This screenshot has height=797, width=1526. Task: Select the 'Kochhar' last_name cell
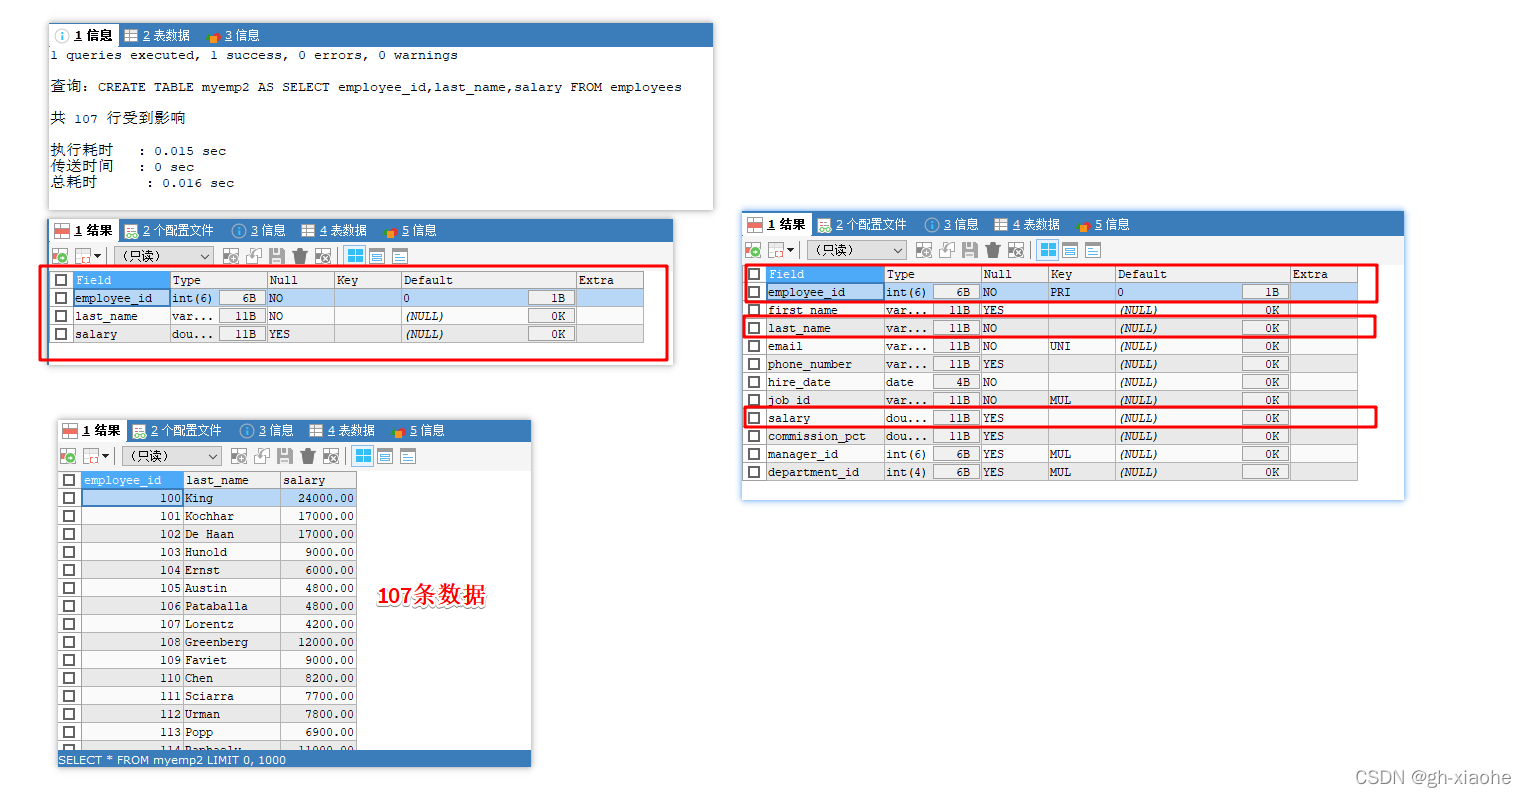pyautogui.click(x=232, y=516)
